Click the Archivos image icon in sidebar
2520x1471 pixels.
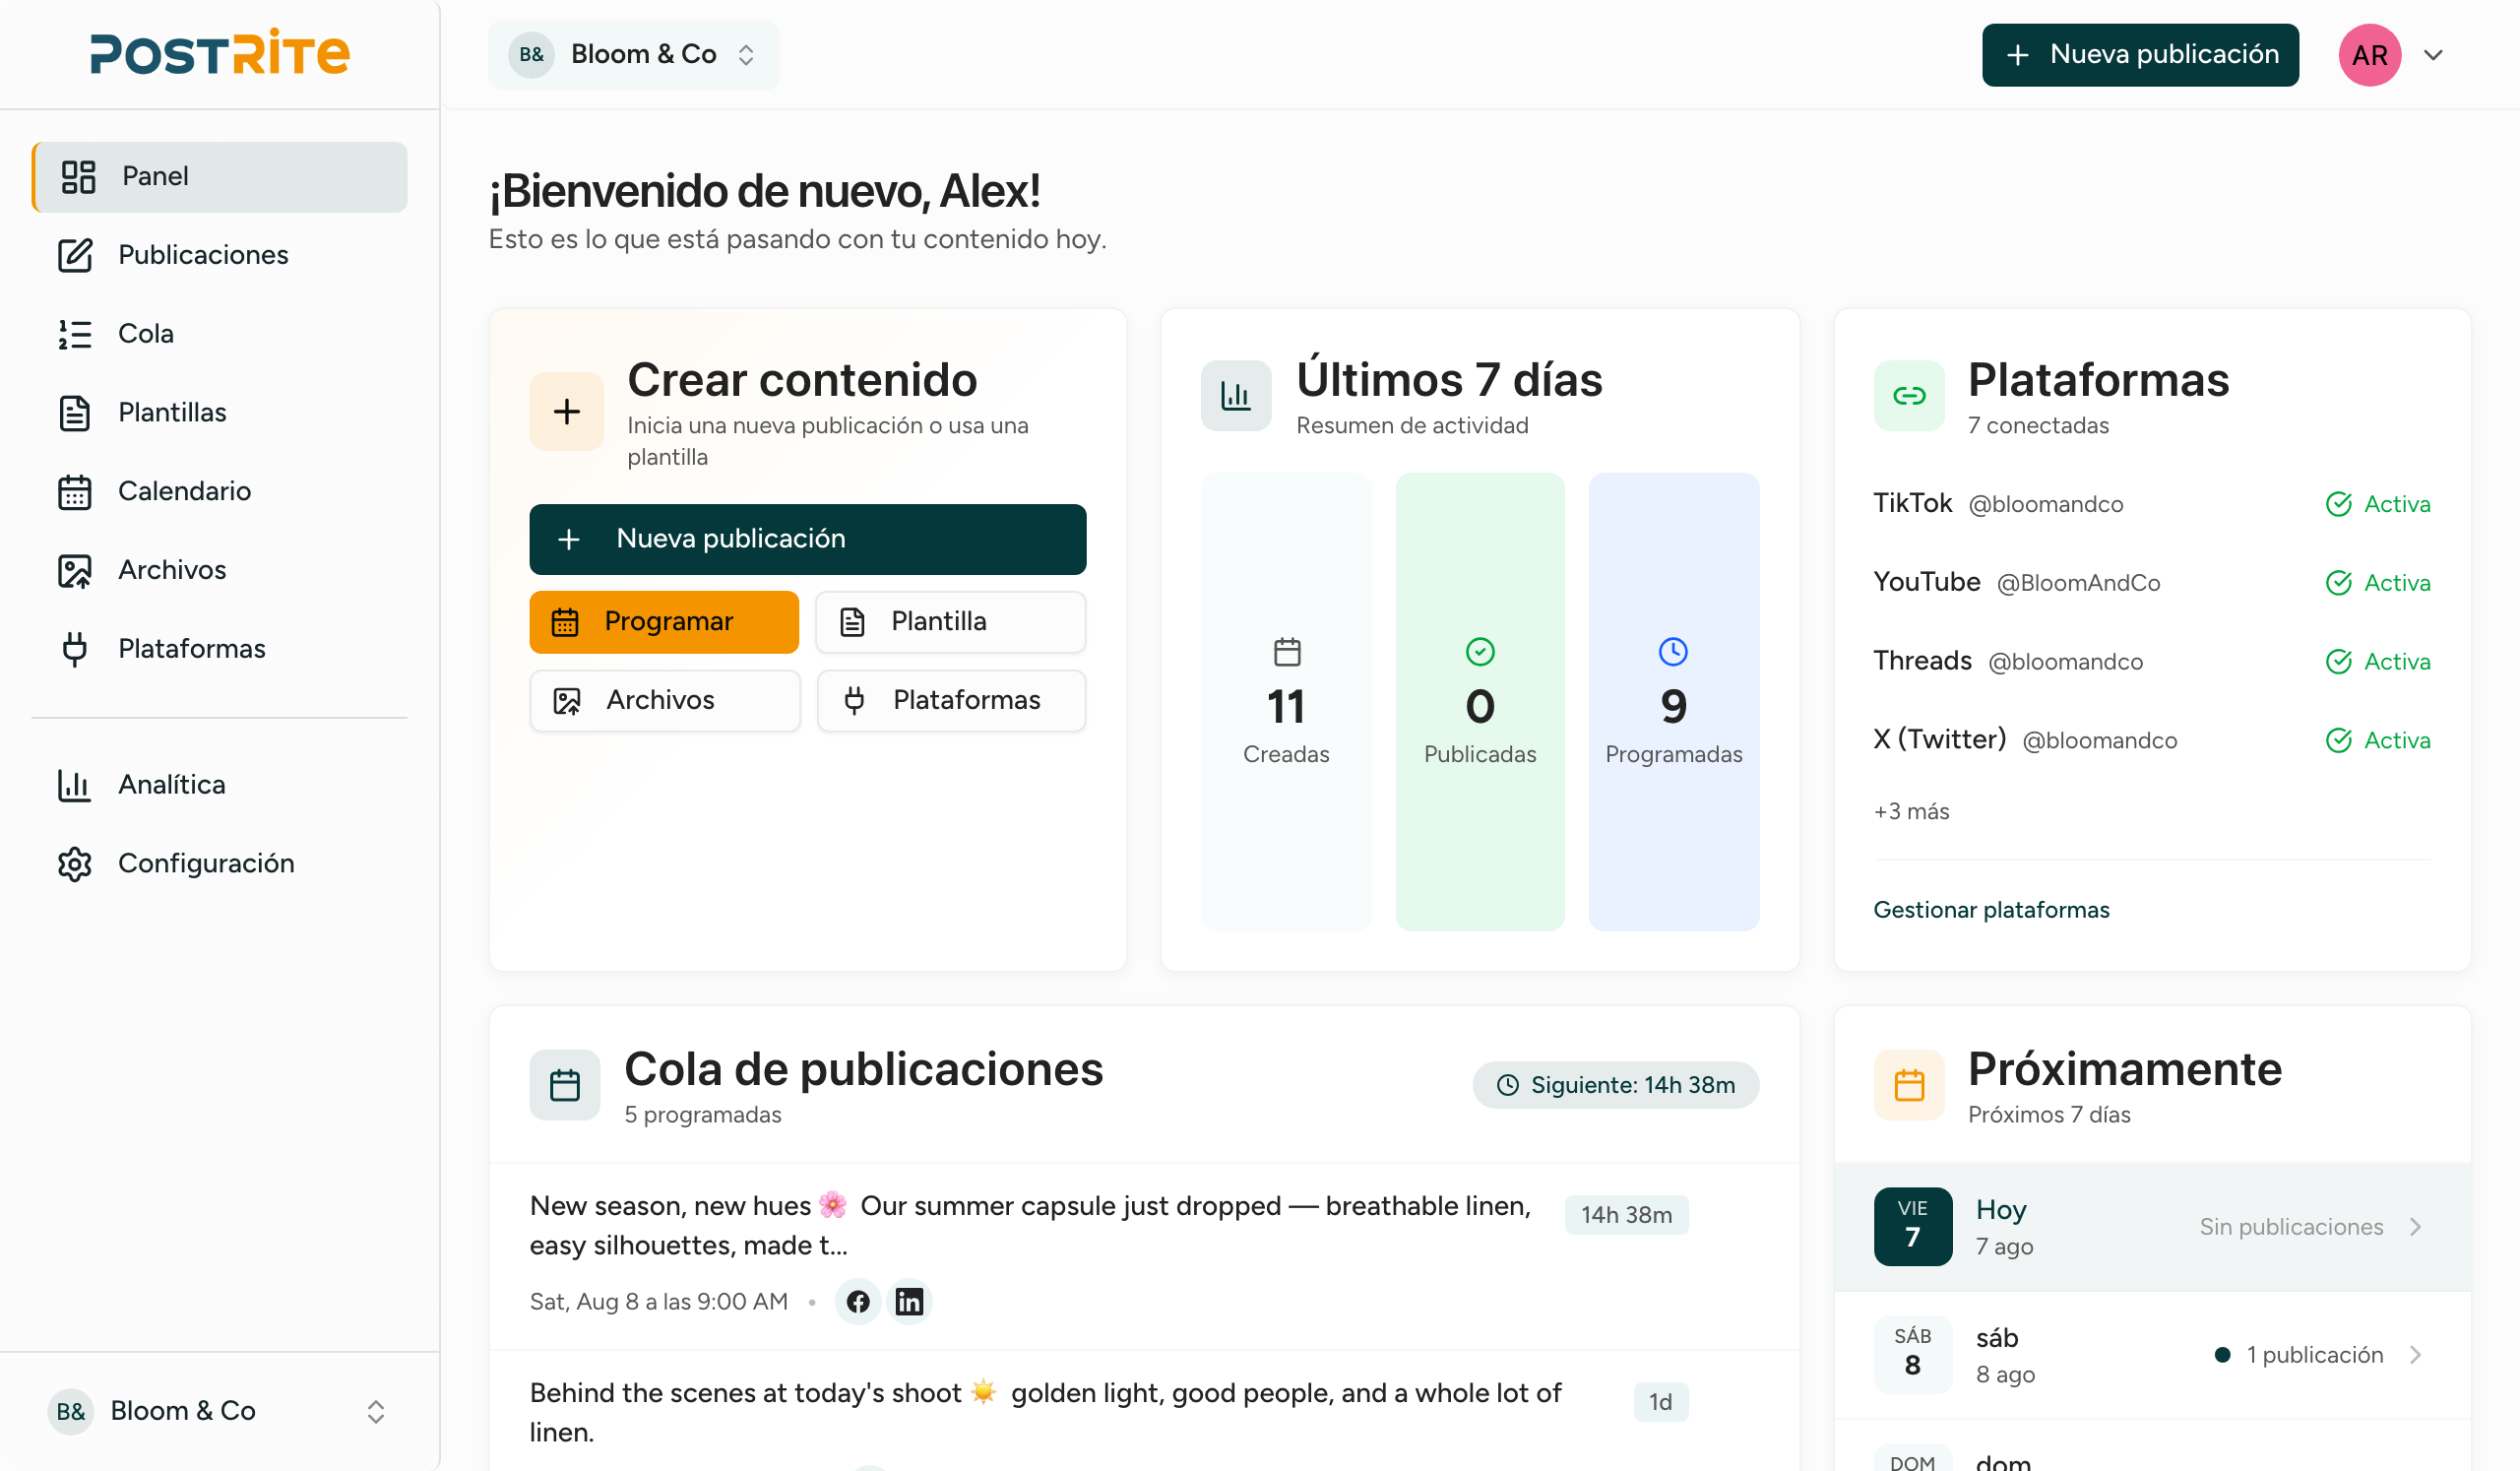pos(75,570)
